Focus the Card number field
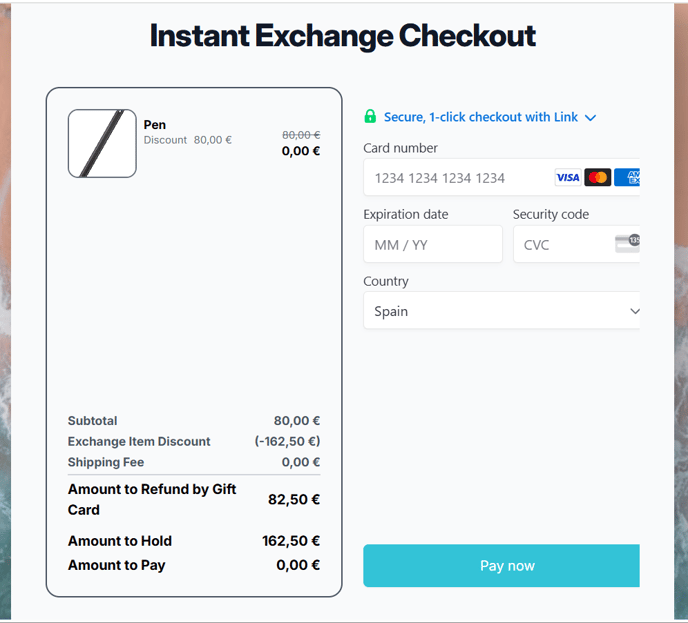 point(501,177)
